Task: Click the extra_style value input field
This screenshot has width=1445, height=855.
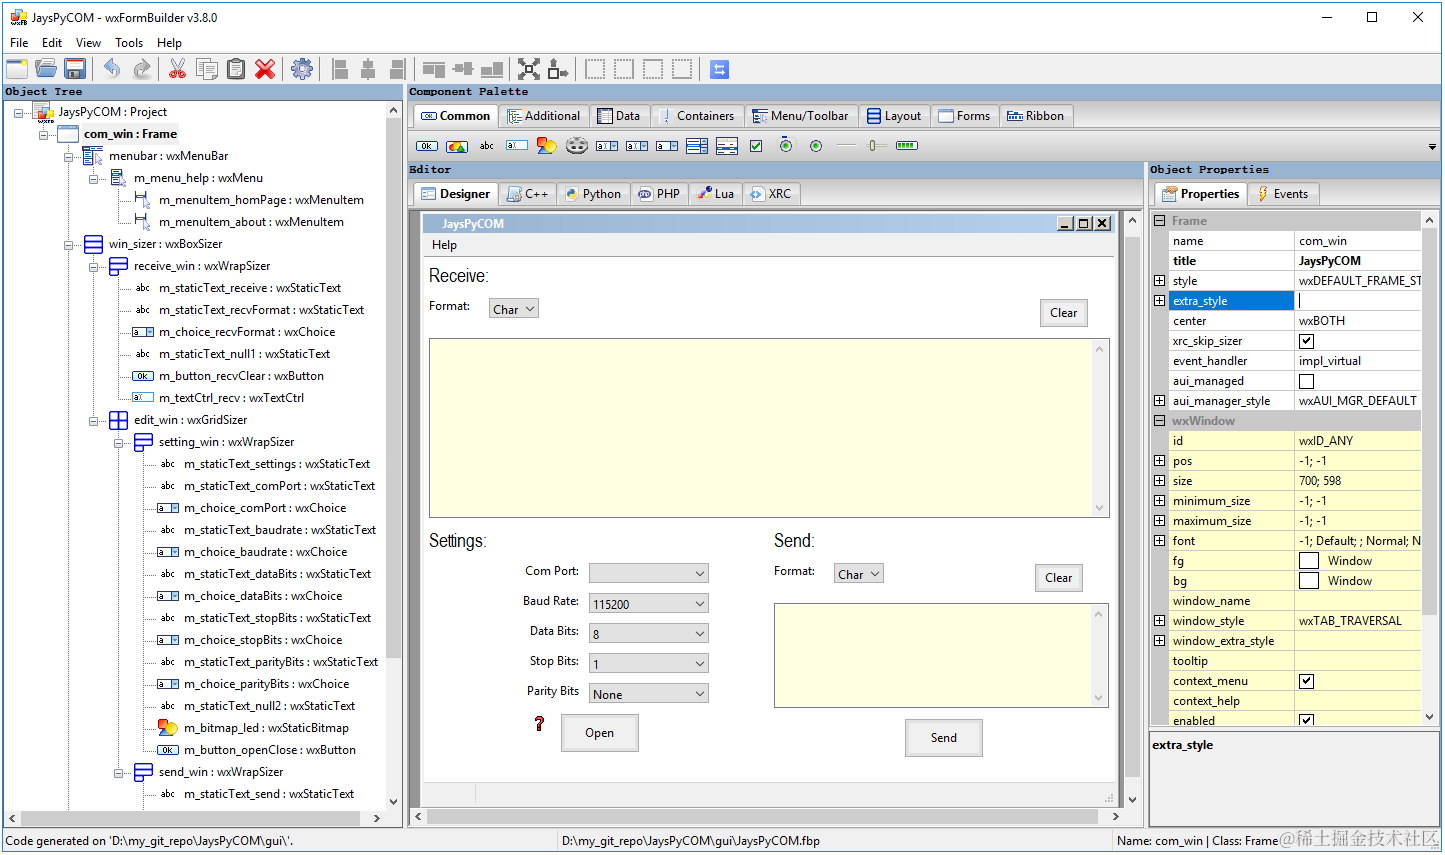Action: pos(1358,301)
